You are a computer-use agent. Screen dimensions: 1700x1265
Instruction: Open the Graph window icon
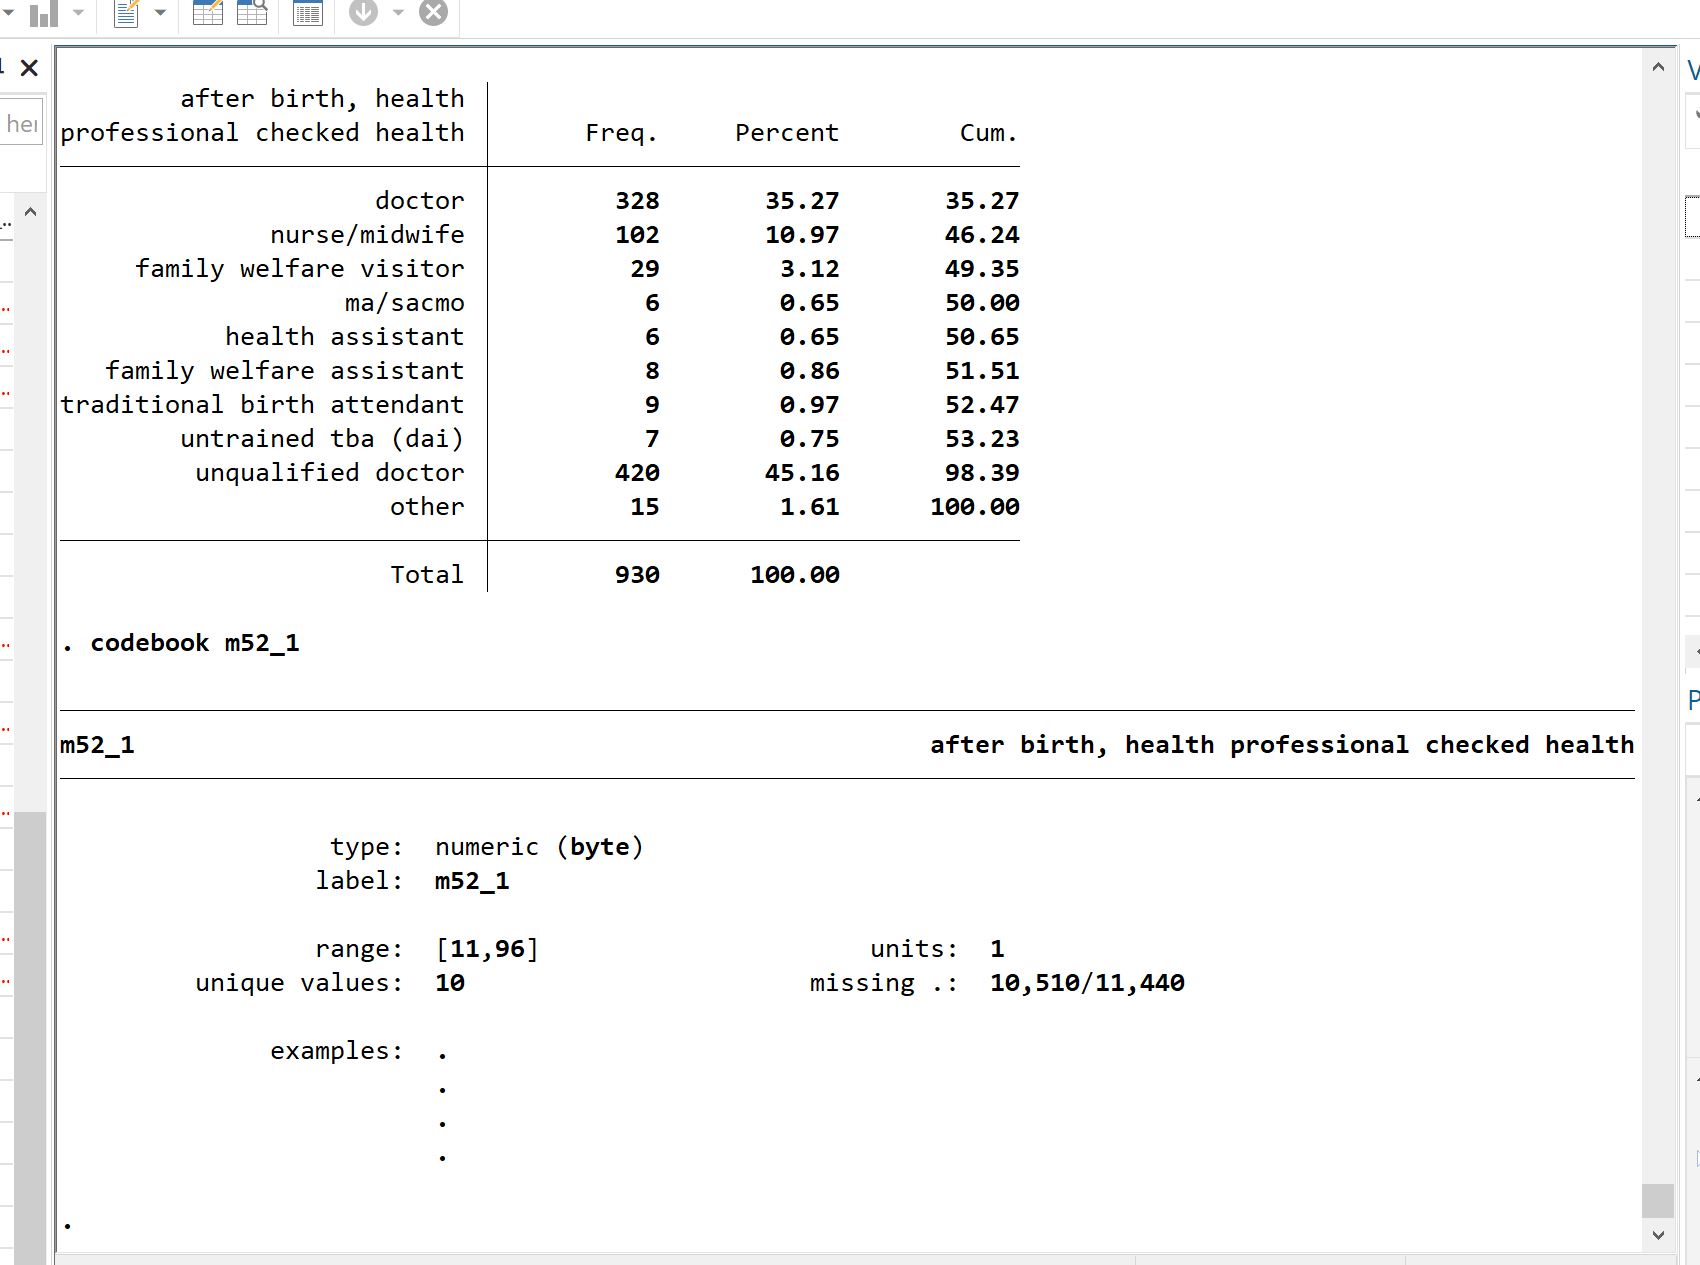(x=42, y=13)
